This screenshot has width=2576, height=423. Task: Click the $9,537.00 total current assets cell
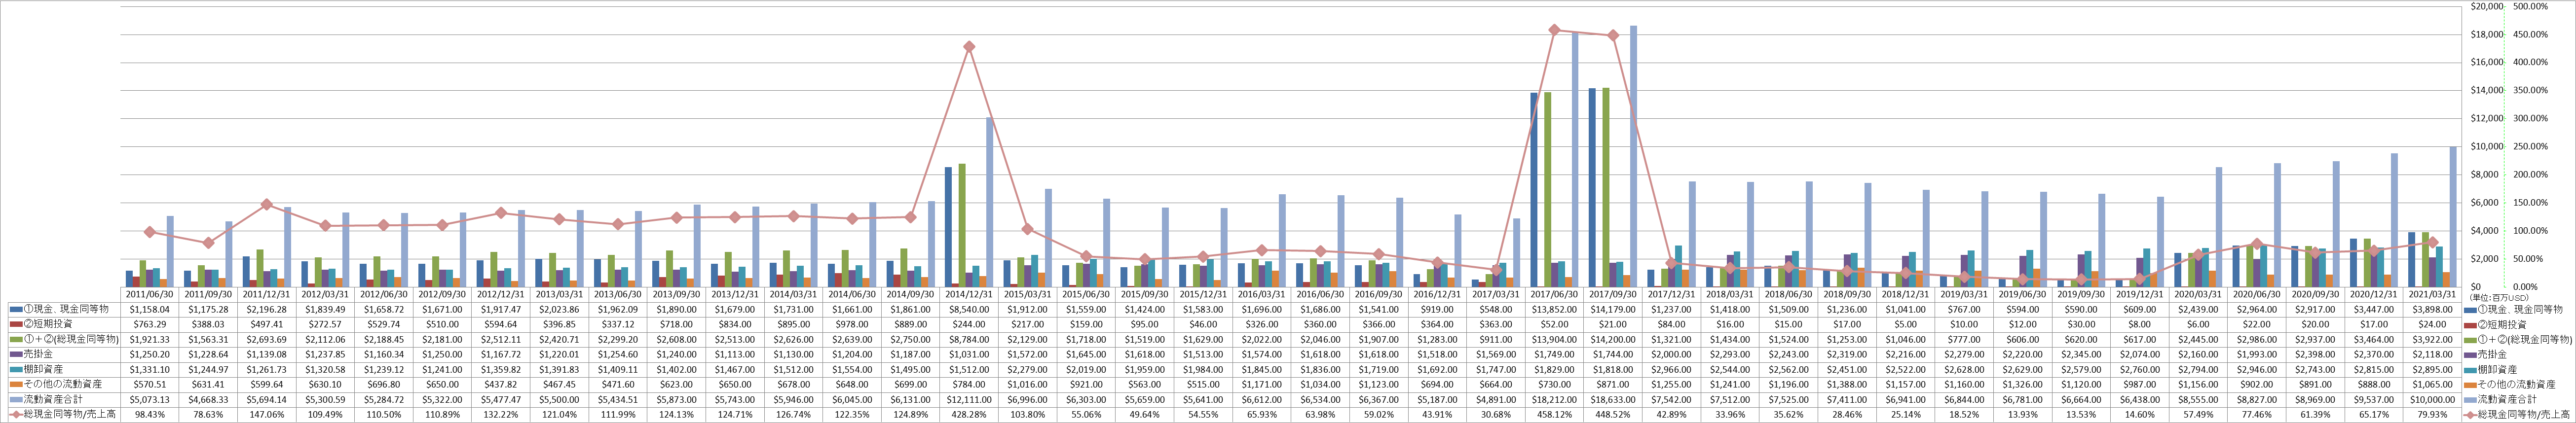[2374, 399]
